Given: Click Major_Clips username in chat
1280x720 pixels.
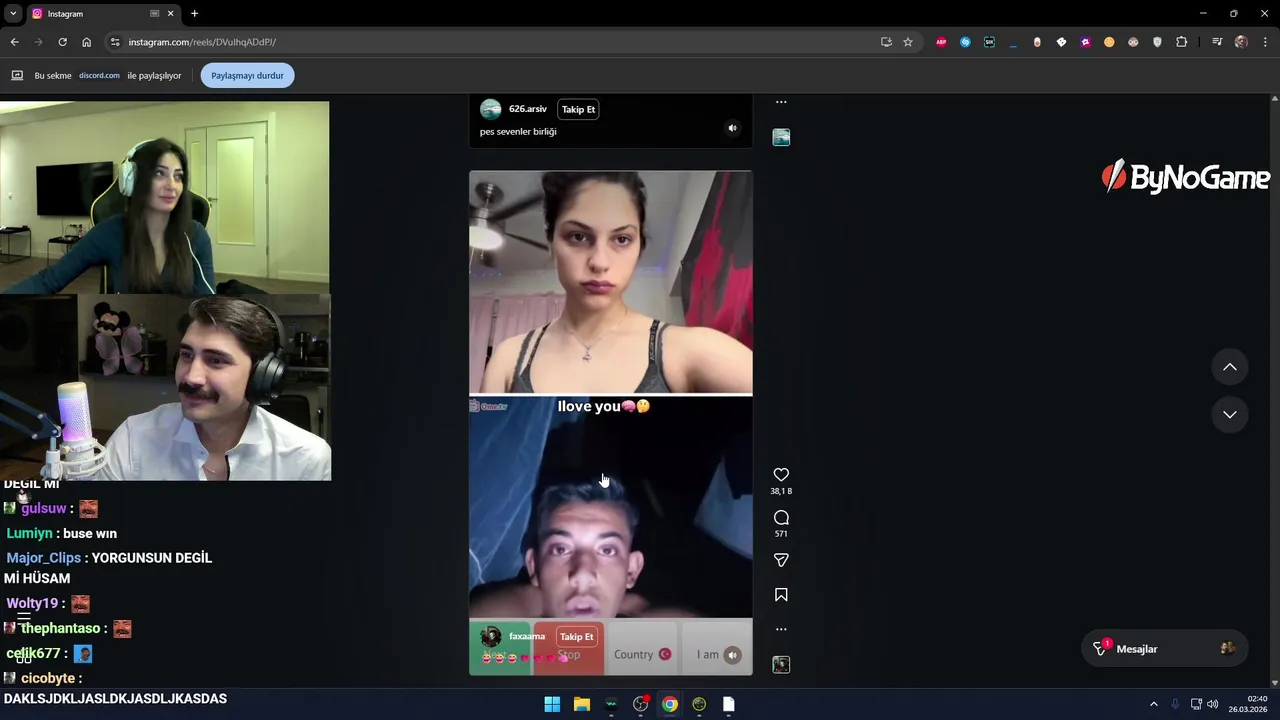Looking at the screenshot, I should coord(43,558).
